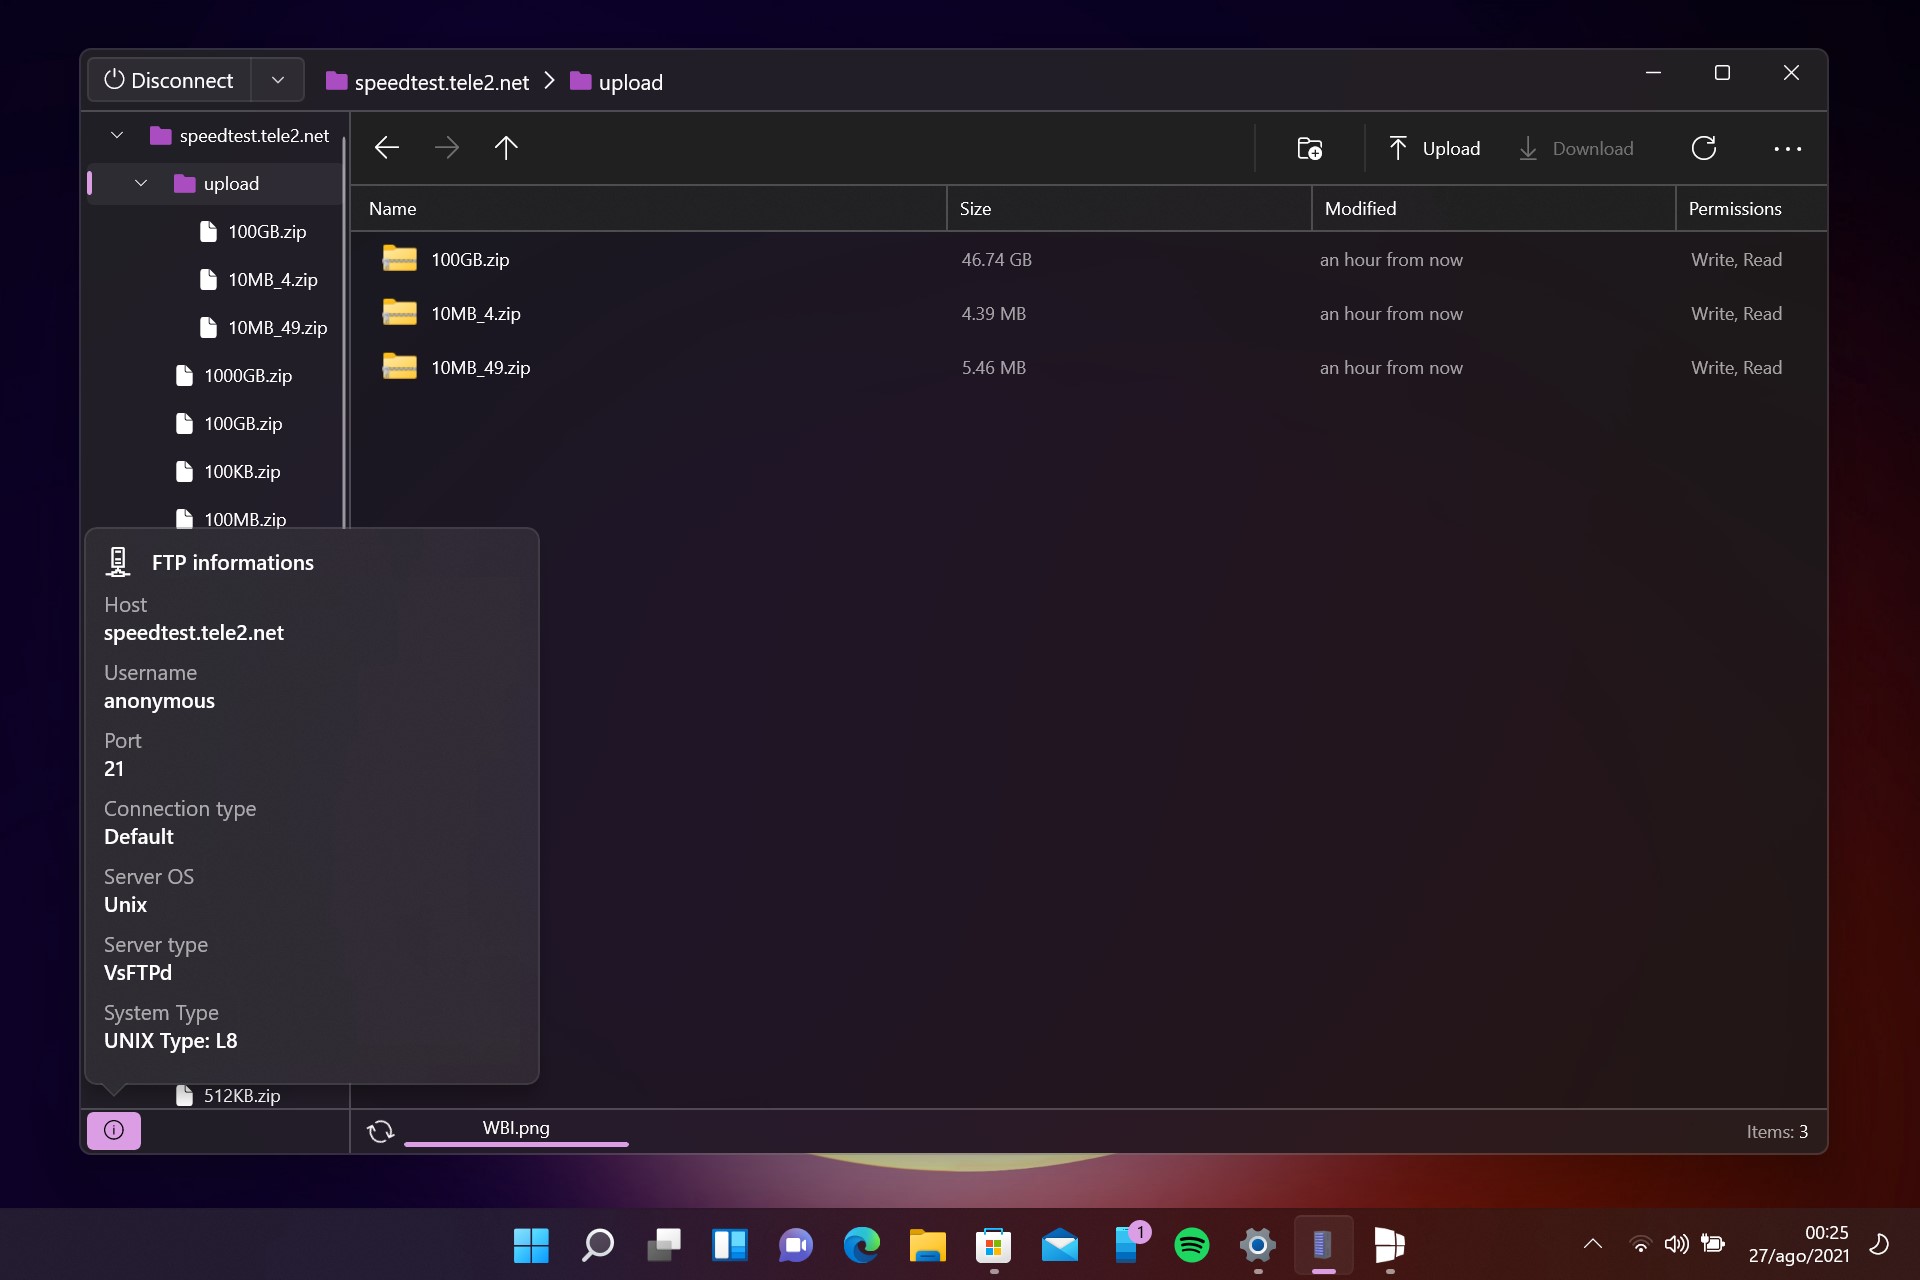Open Widgets from the taskbar
Viewport: 1920px width, 1280px height.
[x=729, y=1245]
